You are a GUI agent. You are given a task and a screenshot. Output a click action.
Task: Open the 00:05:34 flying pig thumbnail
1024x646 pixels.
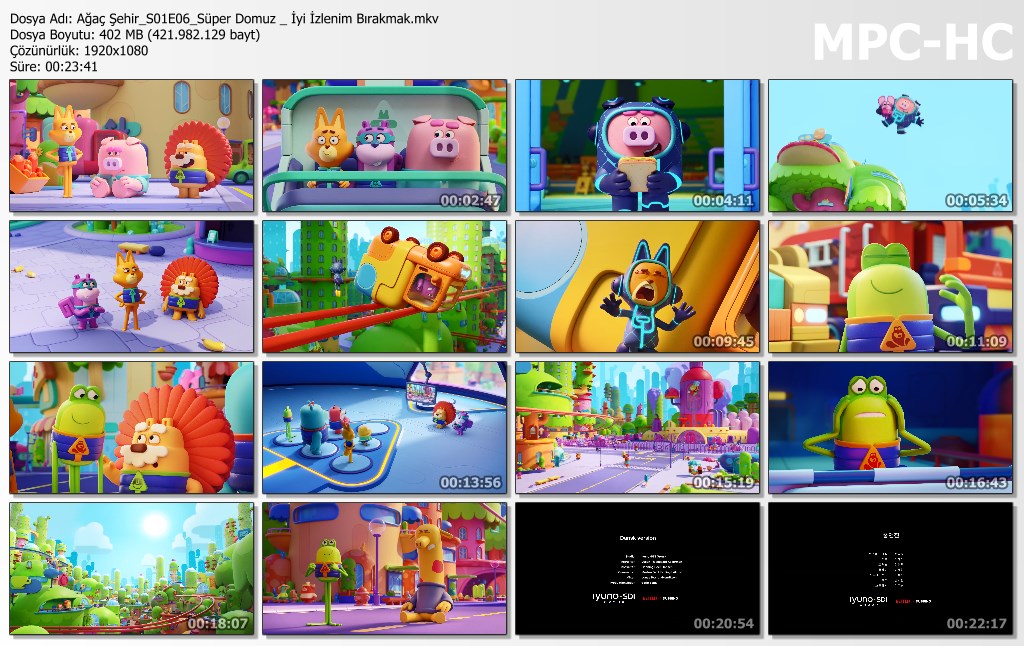tap(890, 146)
